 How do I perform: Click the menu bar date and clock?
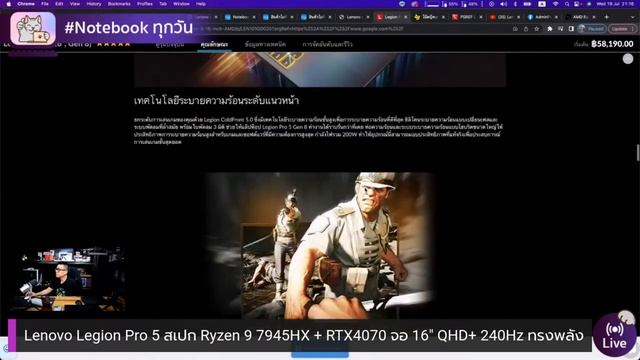coord(615,4)
